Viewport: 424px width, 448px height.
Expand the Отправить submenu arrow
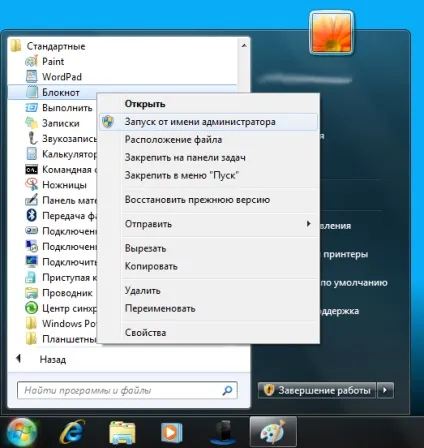click(309, 224)
